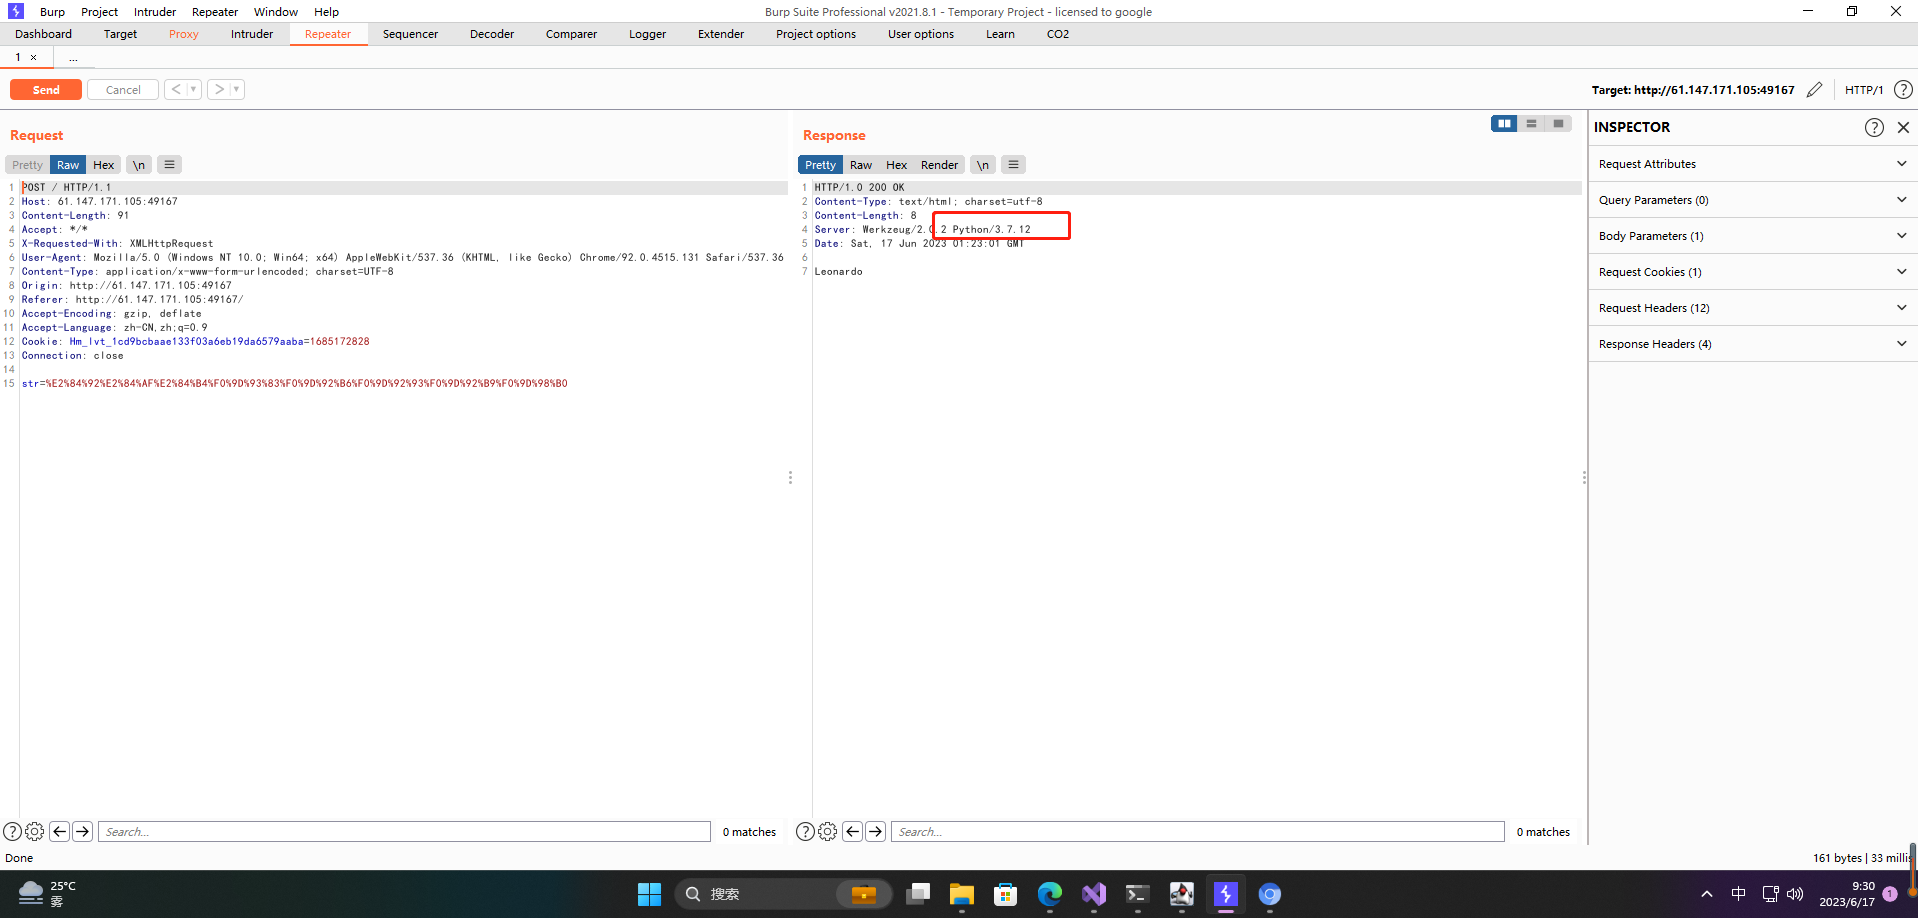
Task: Focus the response search field
Action: [1198, 832]
